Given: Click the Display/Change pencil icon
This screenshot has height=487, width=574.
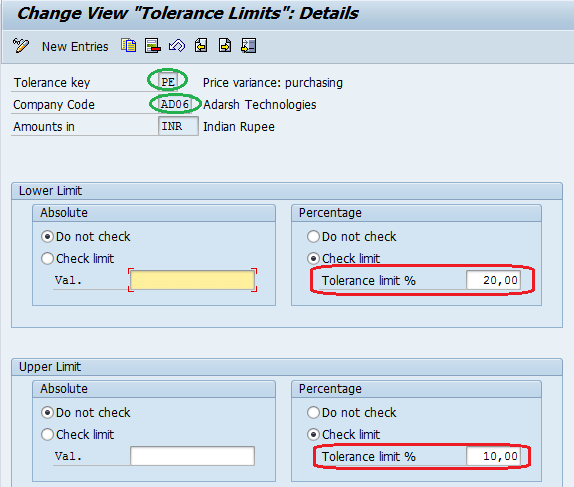Looking at the screenshot, I should (20, 46).
